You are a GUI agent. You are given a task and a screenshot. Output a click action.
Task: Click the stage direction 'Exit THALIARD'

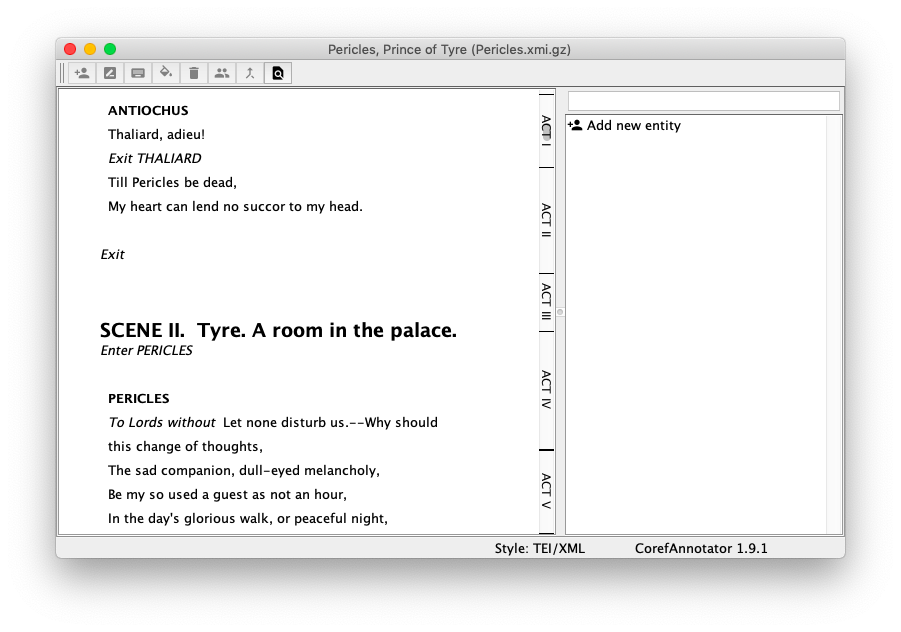155,159
